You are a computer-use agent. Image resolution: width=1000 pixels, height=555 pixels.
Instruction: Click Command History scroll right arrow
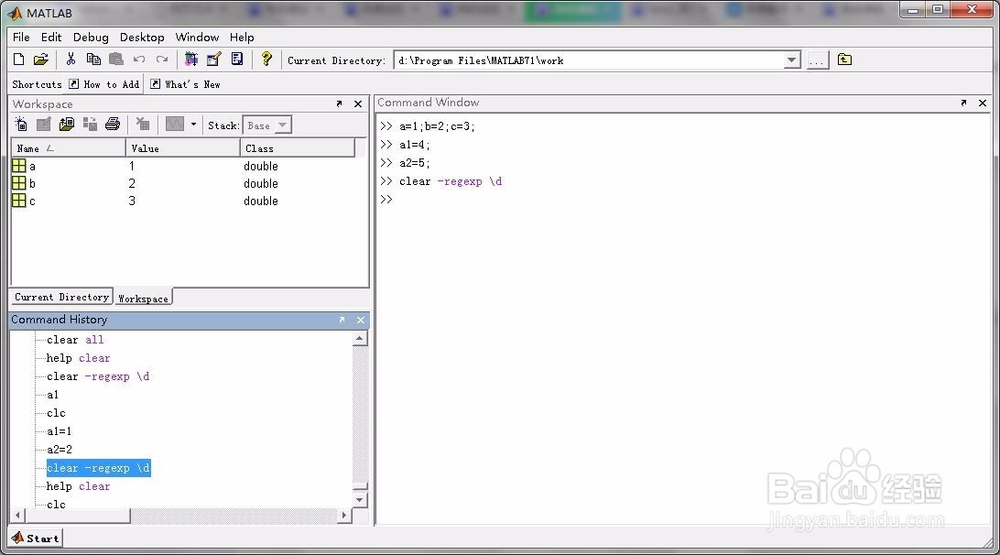[x=344, y=515]
